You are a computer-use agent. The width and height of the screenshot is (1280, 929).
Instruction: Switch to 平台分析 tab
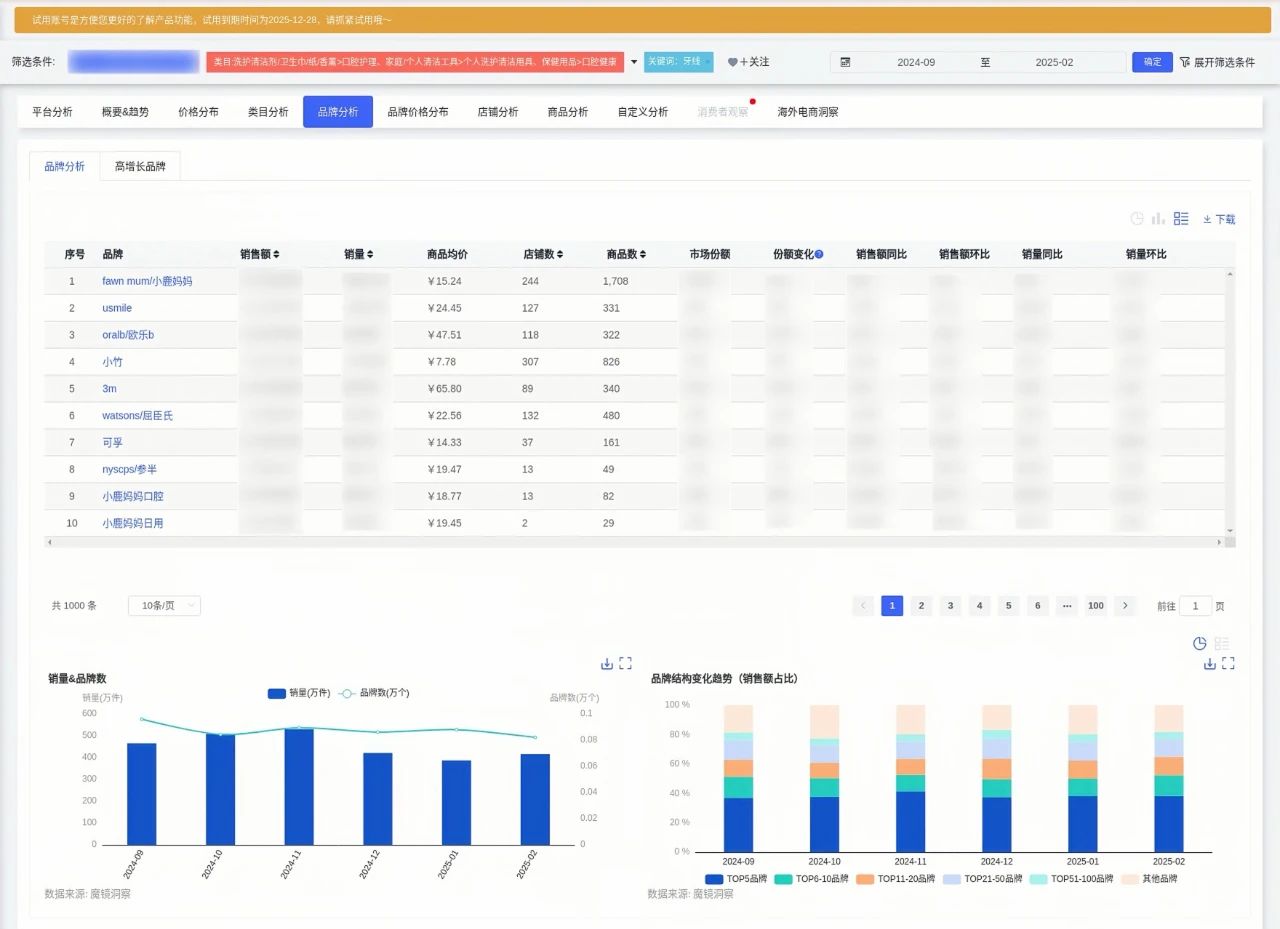[x=52, y=112]
